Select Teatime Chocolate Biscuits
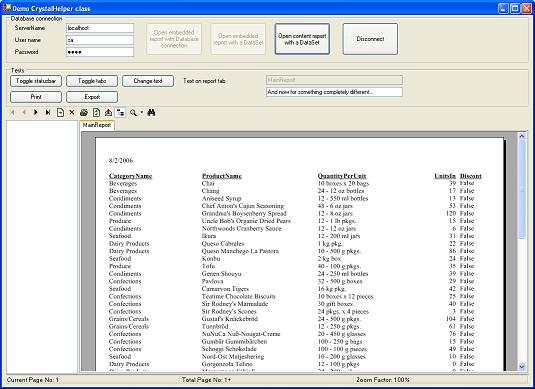535x389 pixels. [239, 296]
